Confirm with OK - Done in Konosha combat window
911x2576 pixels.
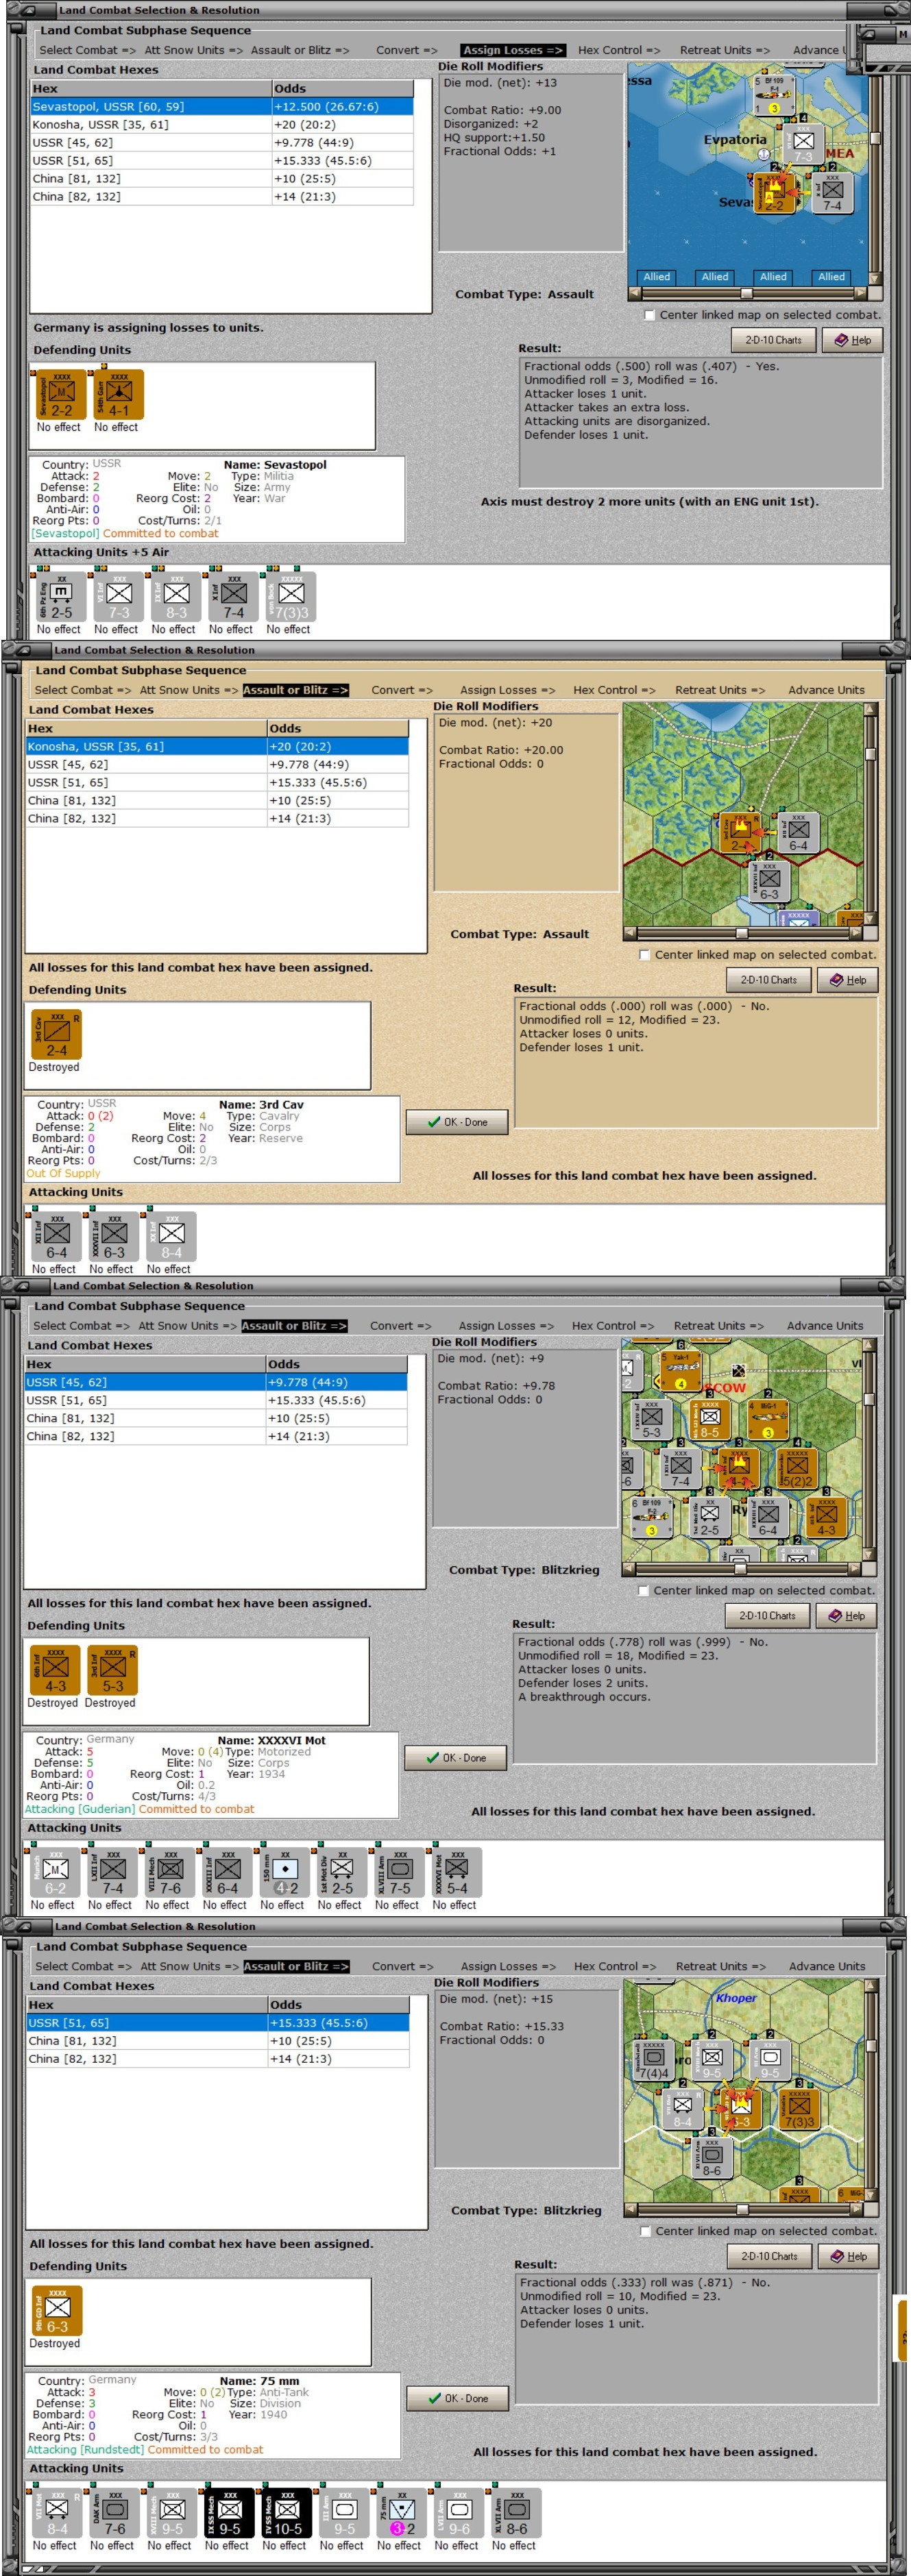[457, 1122]
